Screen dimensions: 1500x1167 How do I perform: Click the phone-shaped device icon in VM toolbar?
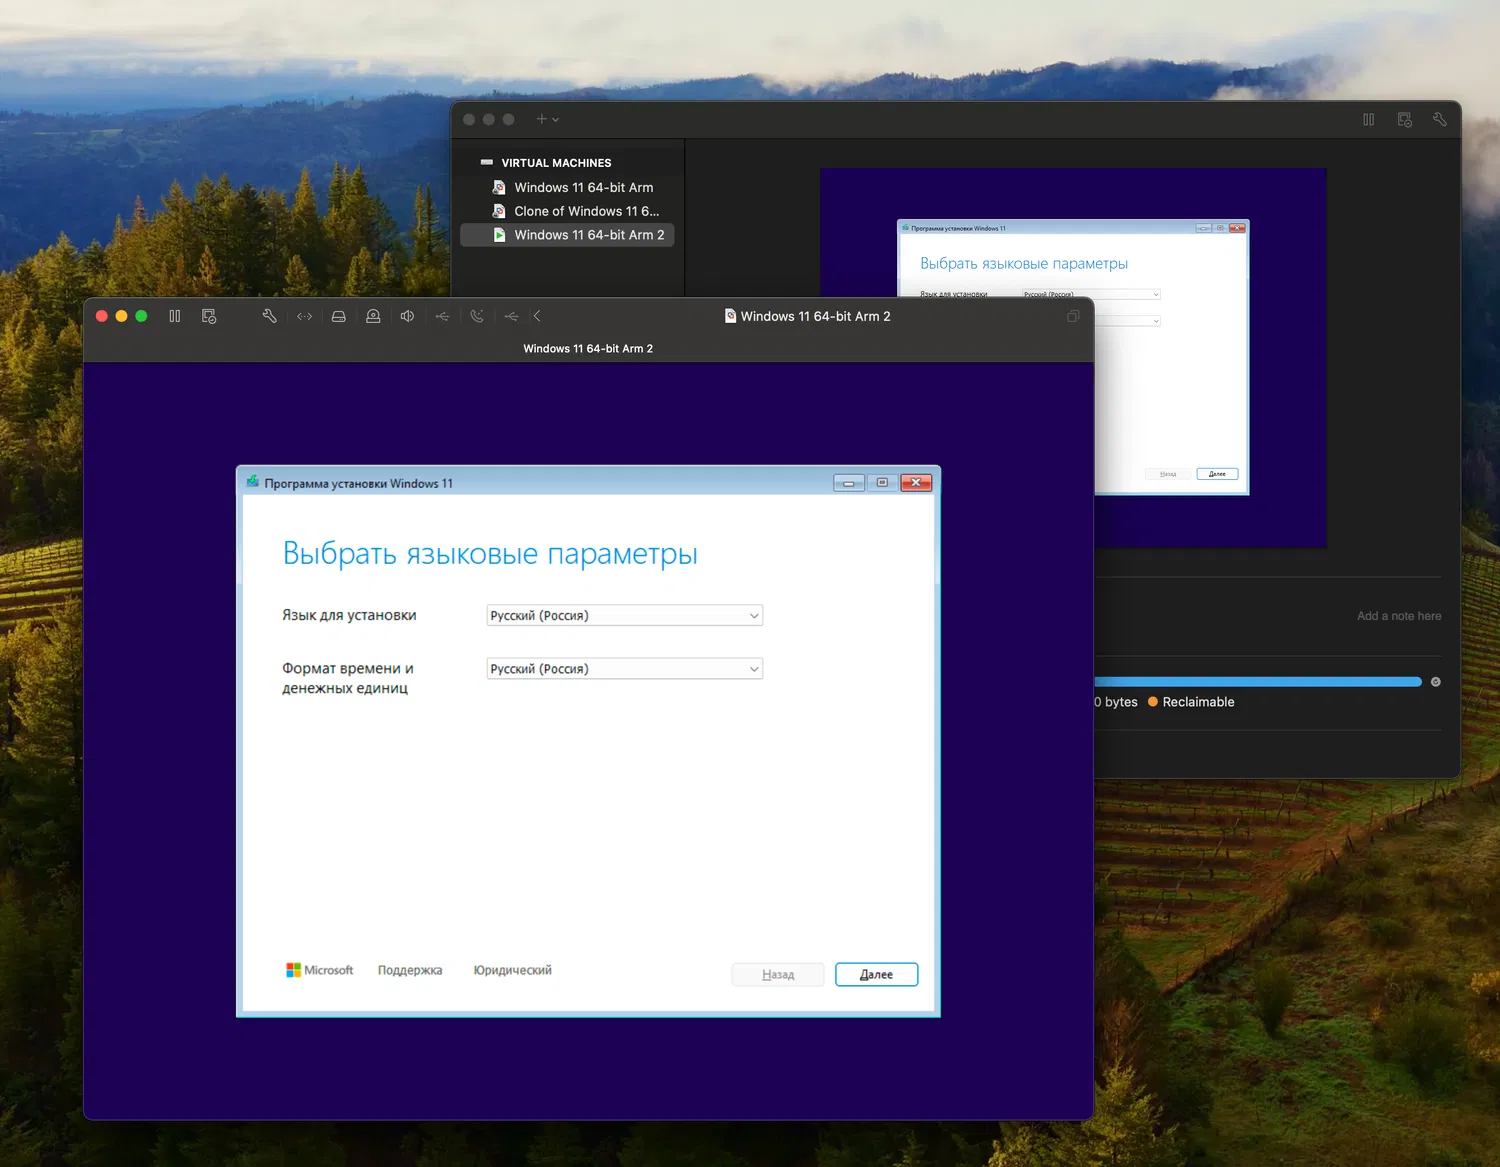point(477,316)
